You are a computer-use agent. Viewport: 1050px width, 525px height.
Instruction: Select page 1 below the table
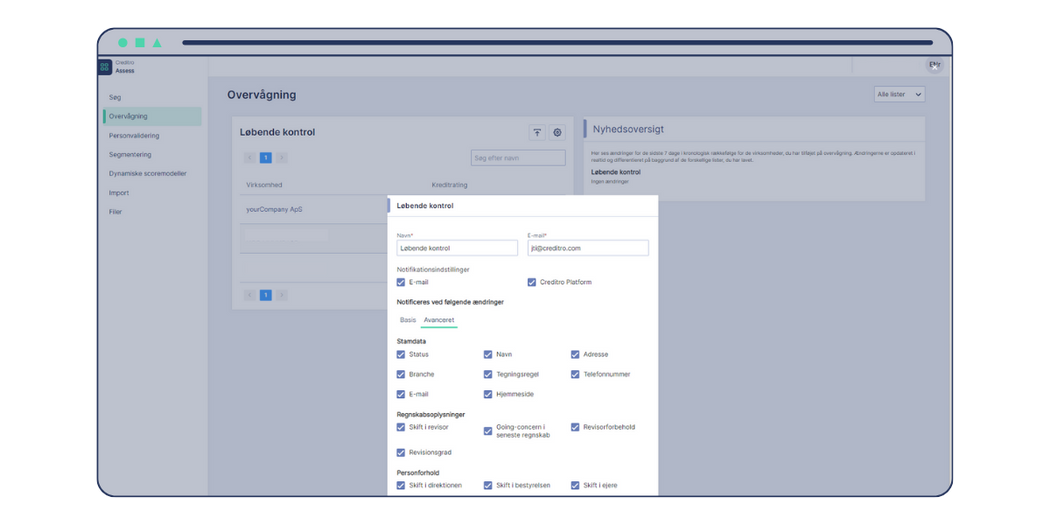(x=266, y=295)
